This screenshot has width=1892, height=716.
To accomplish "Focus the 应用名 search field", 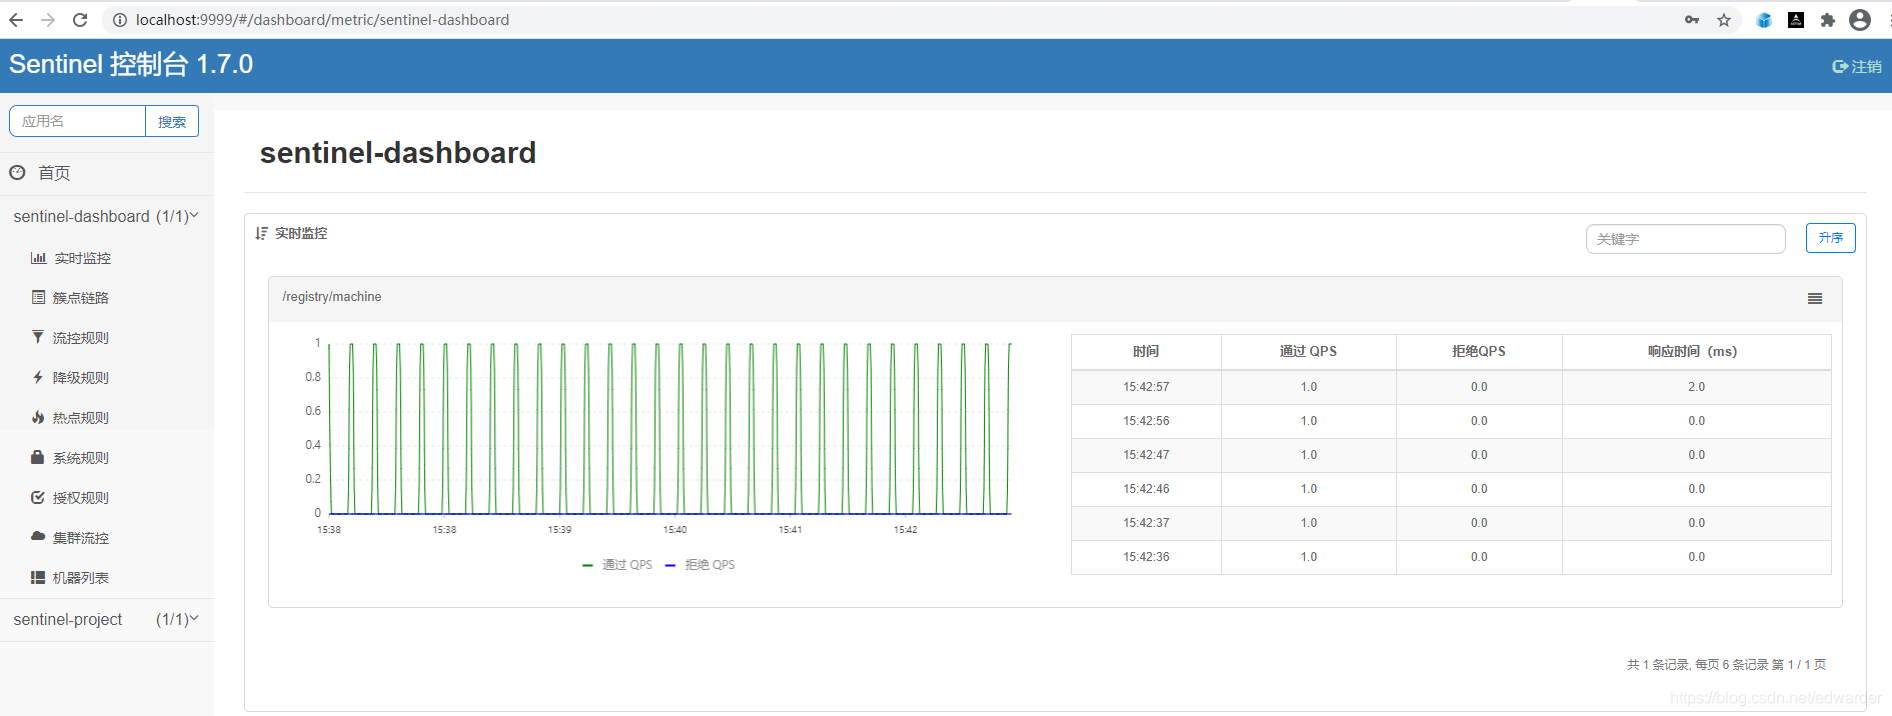I will (x=78, y=121).
